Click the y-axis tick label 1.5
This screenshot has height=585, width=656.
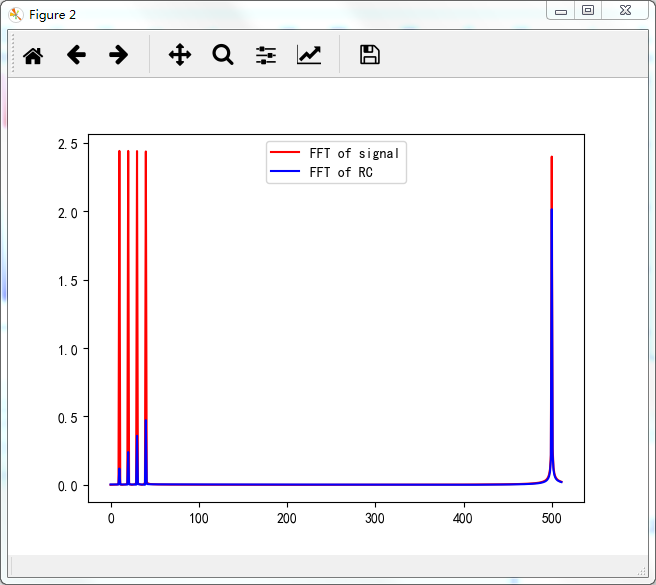click(x=68, y=281)
